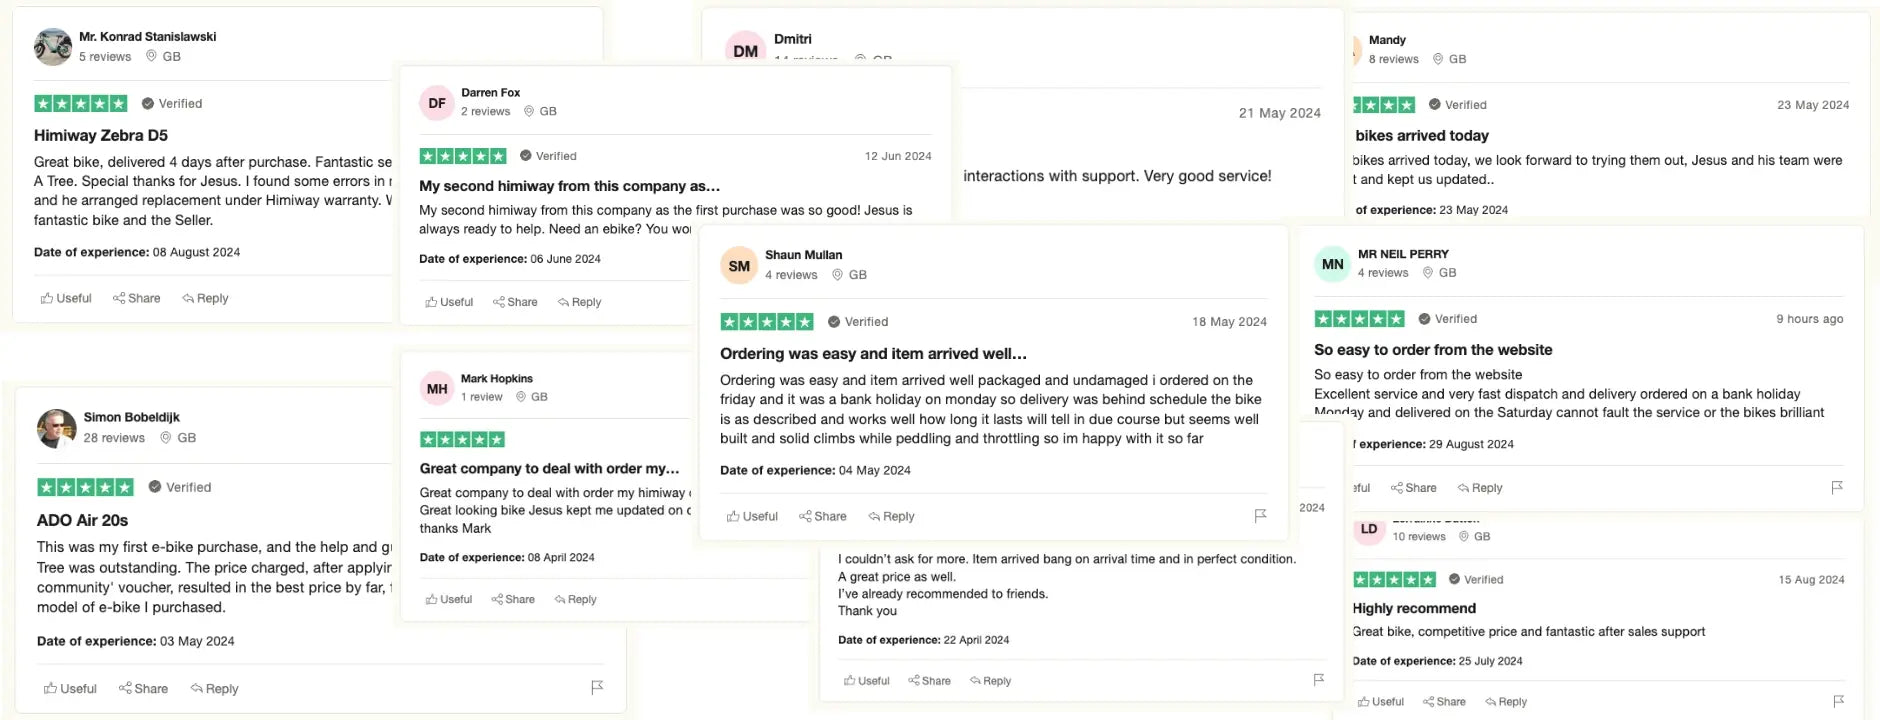Open the Ordering was easy review title
Viewport: 1880px width, 720px height.
[873, 354]
